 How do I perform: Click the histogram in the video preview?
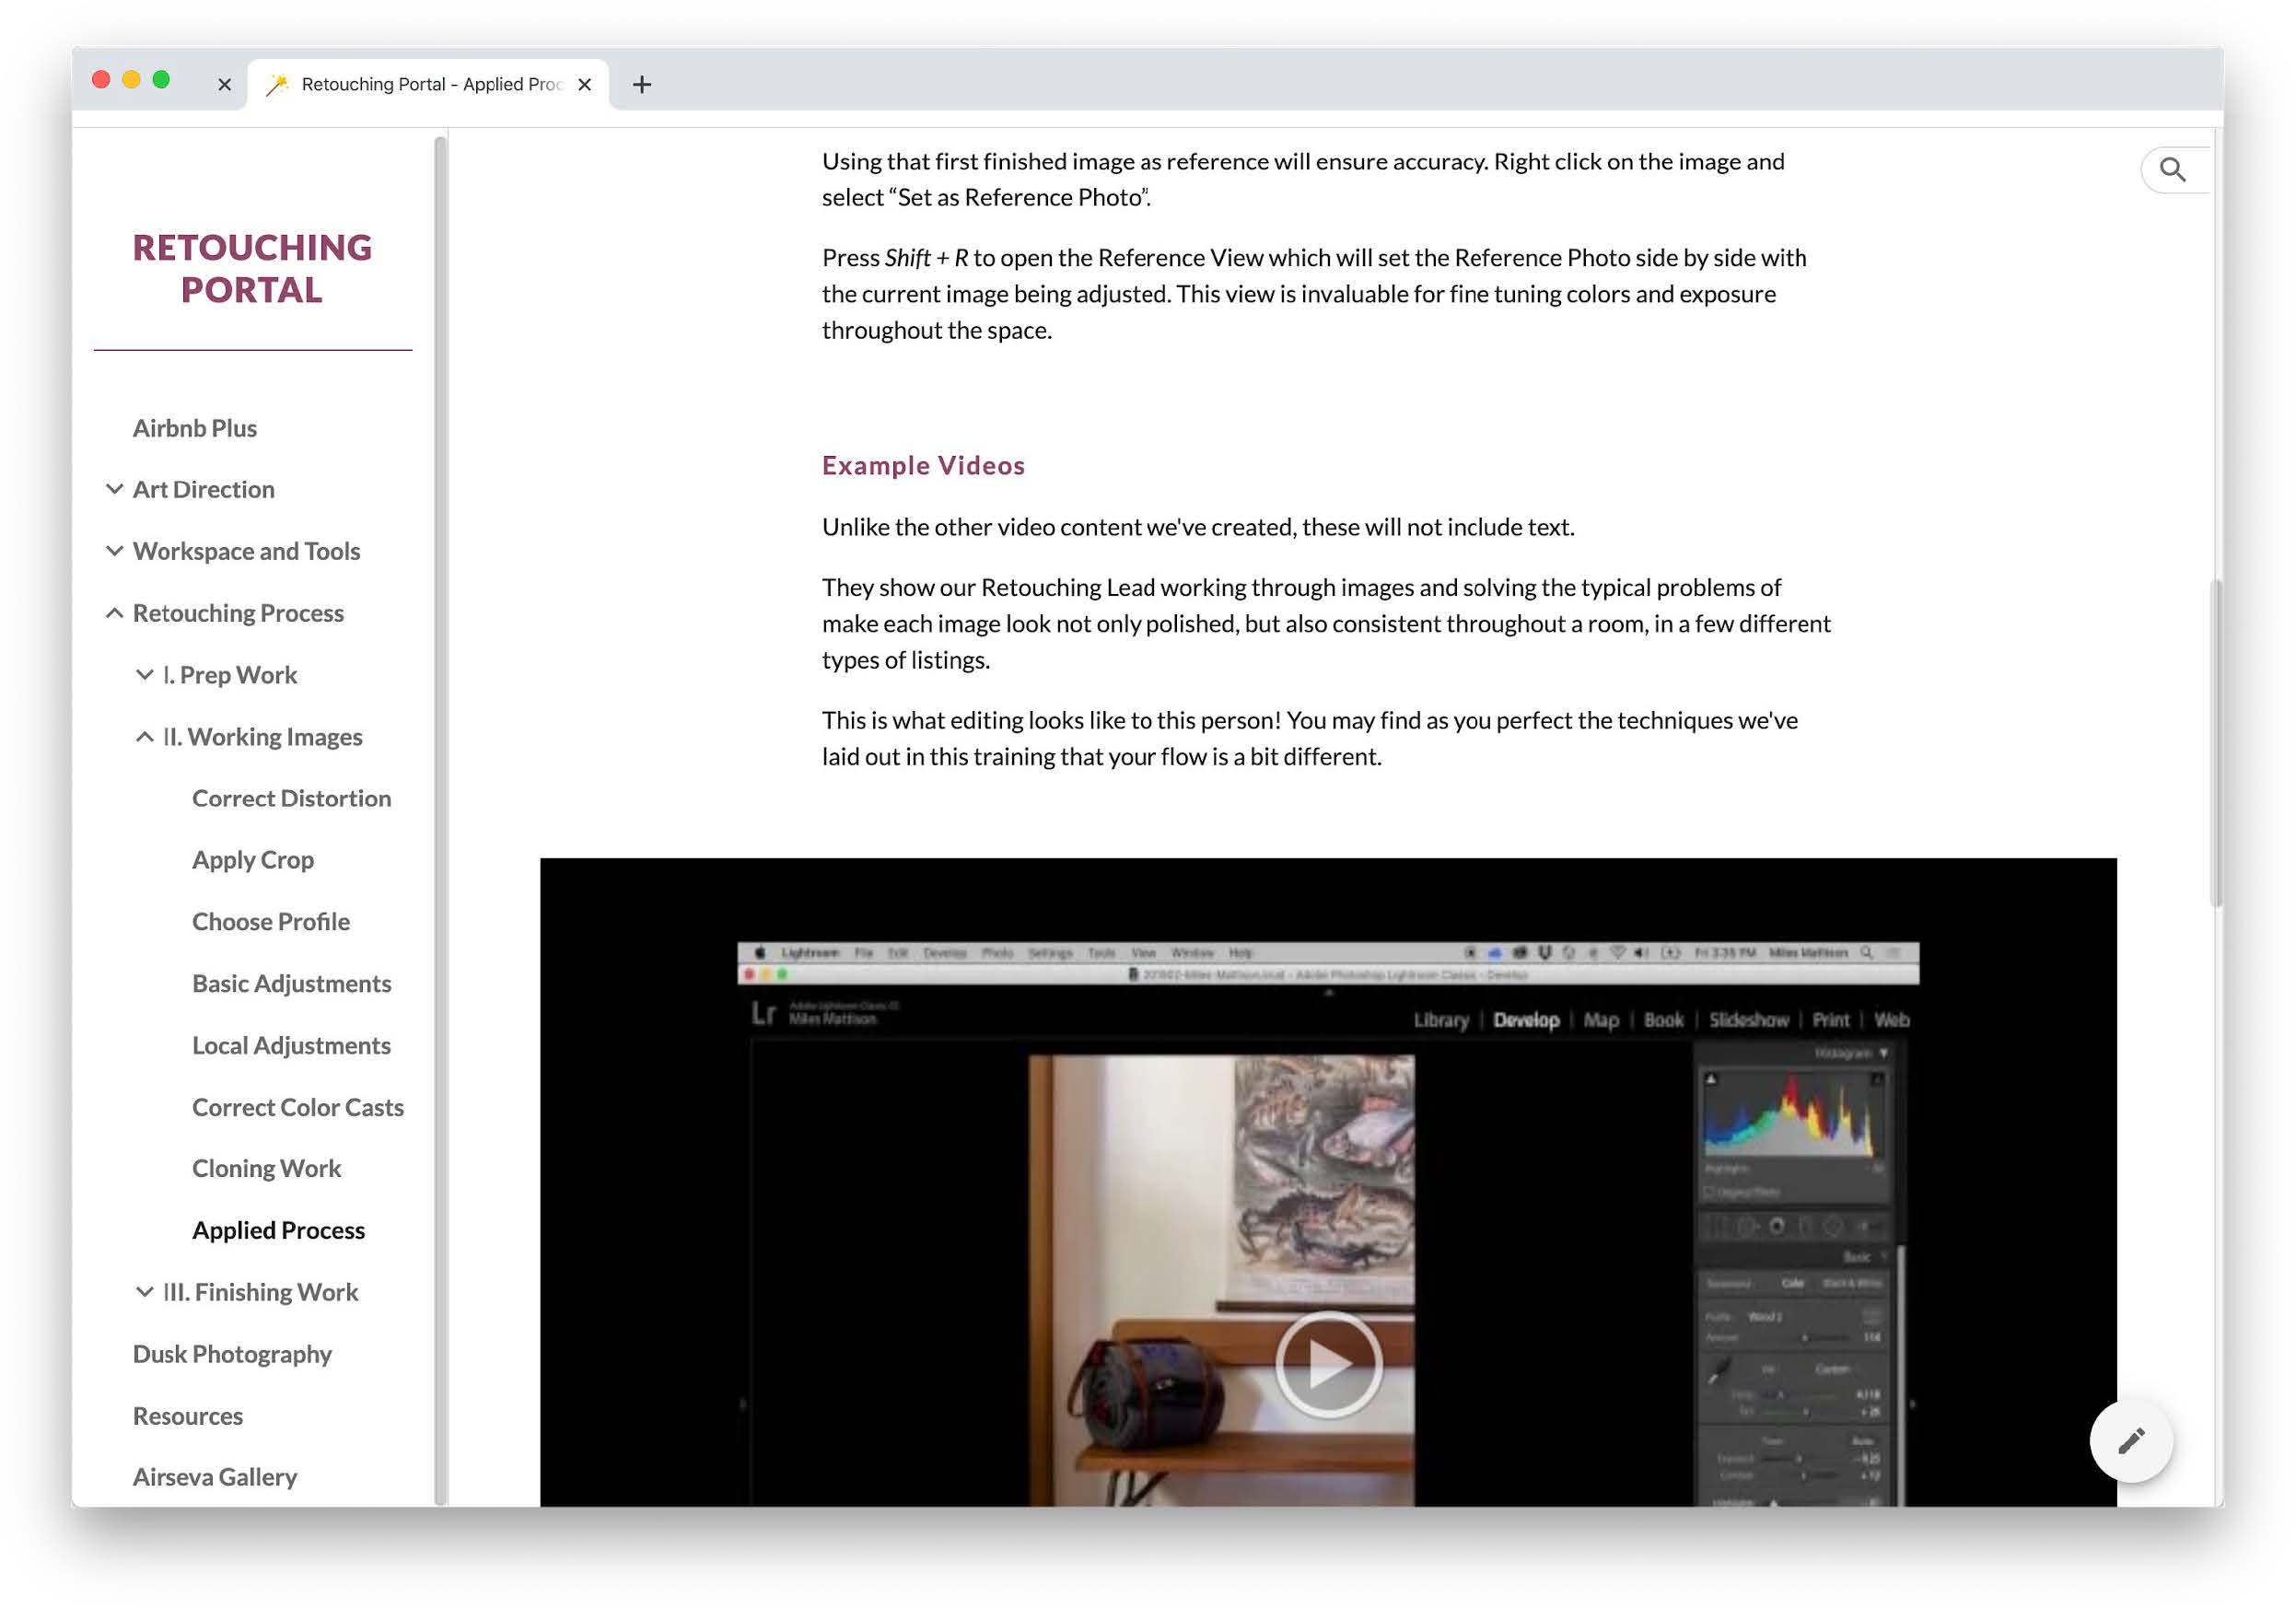click(1793, 1115)
